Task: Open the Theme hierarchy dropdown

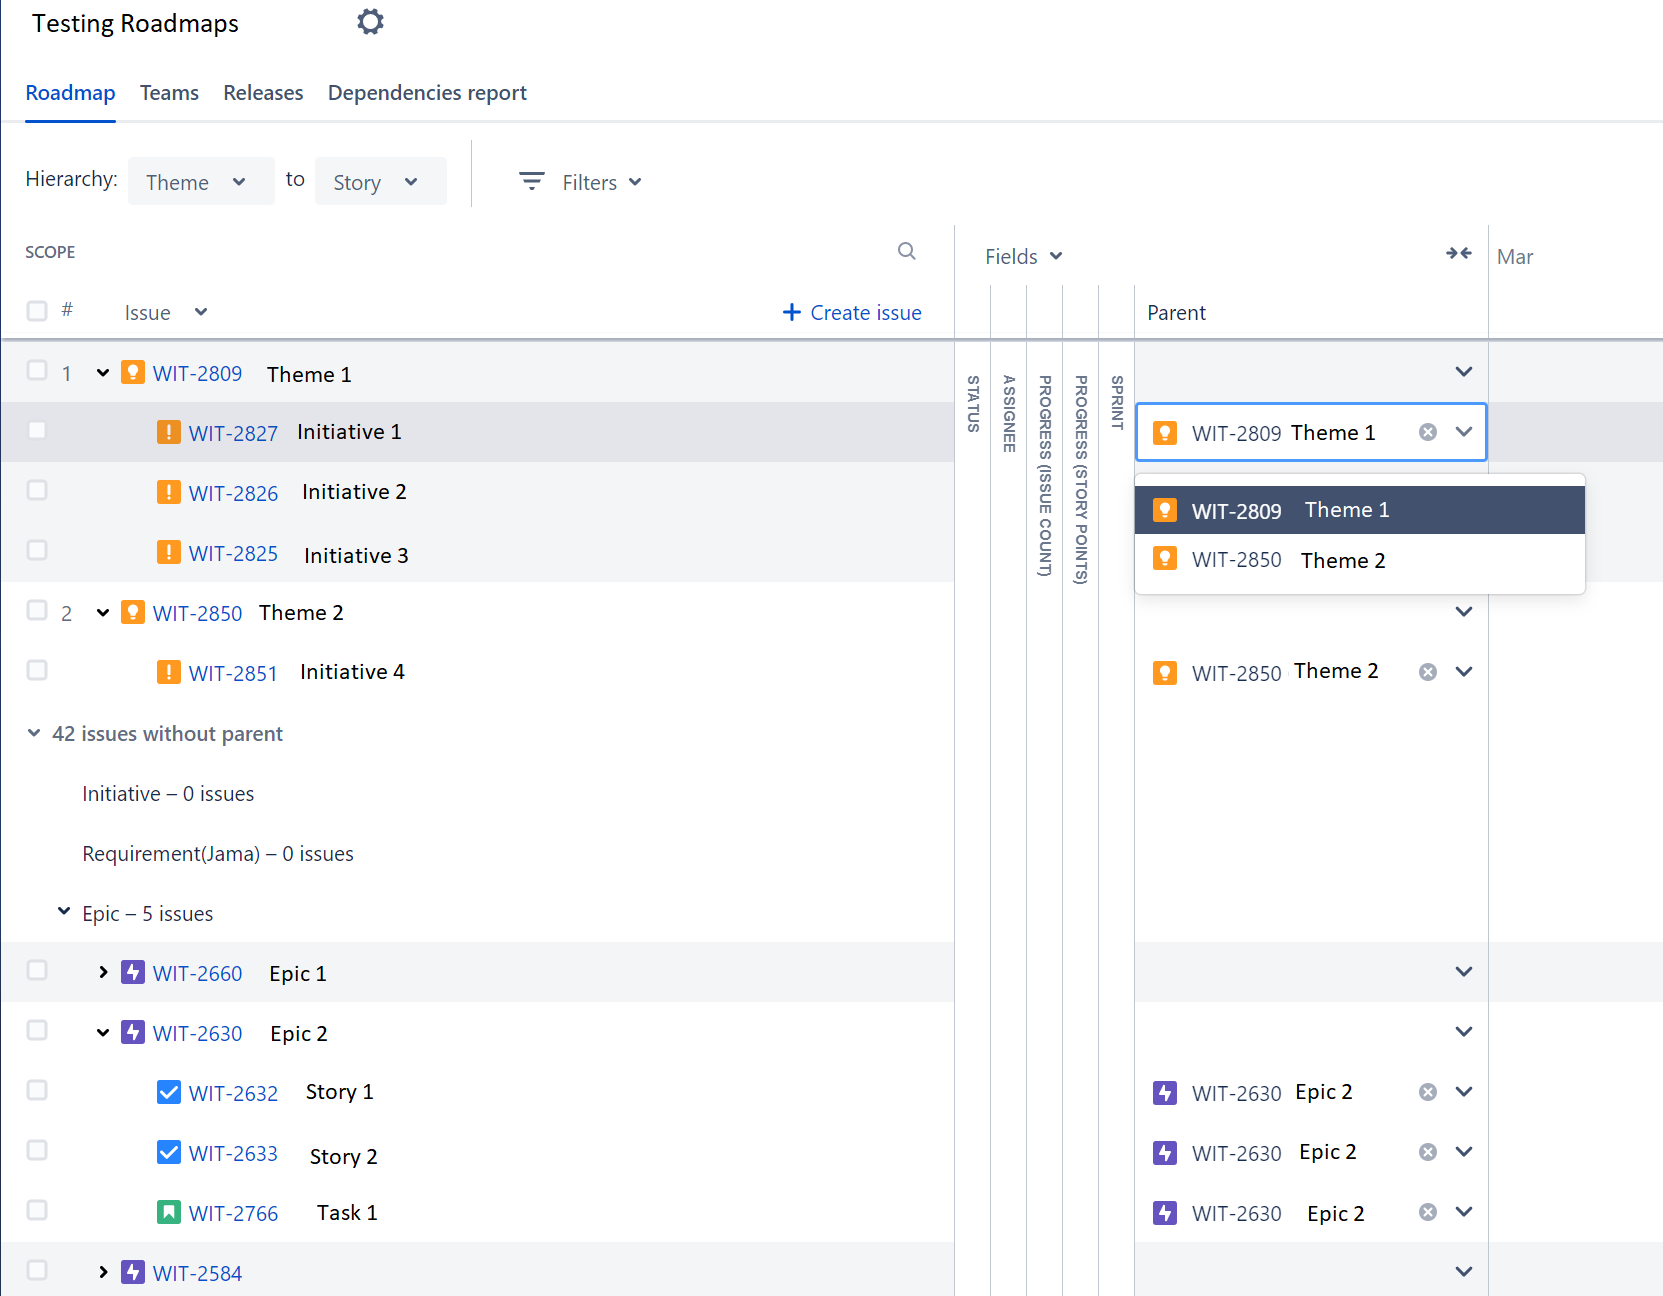Action: coord(200,182)
